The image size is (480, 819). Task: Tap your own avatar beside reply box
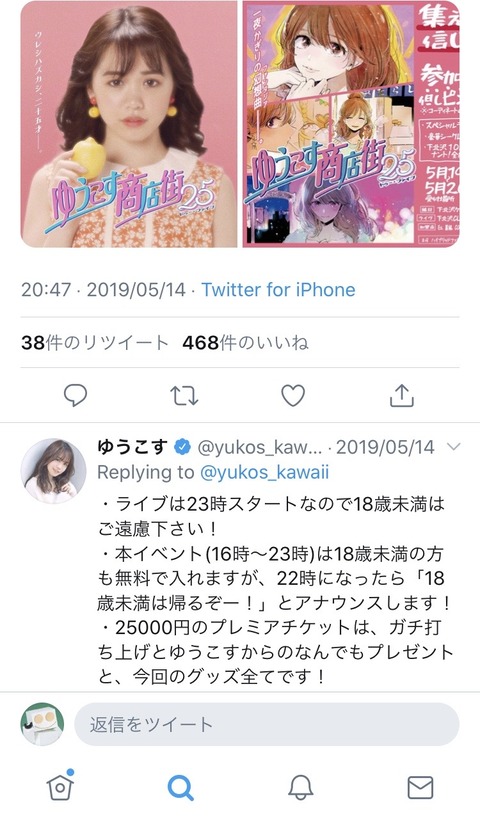click(42, 724)
